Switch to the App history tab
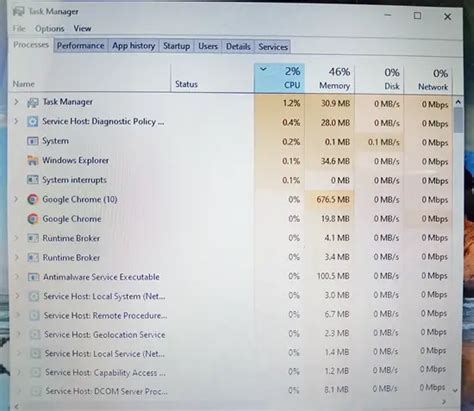This screenshot has height=411, width=474. coord(134,46)
